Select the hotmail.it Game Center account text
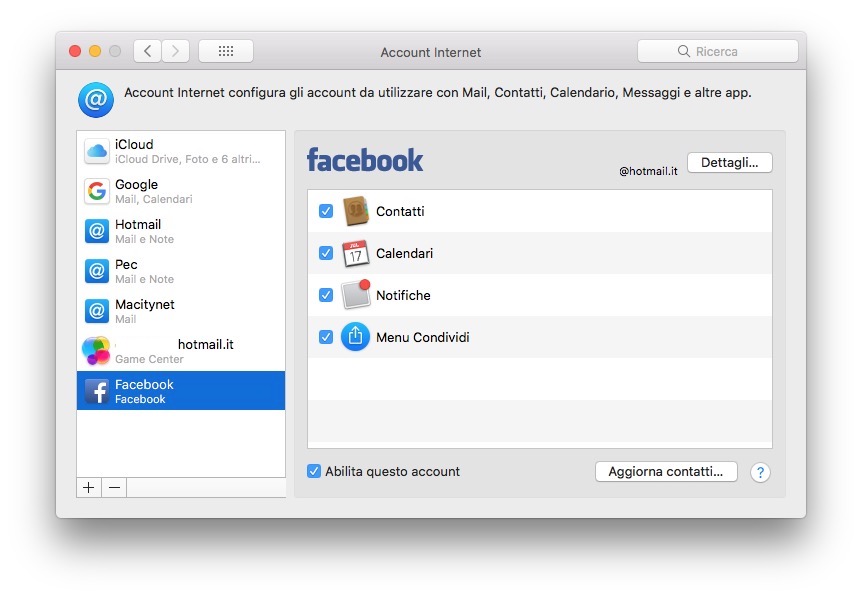Screen dimensions: 862x598 [x=206, y=345]
